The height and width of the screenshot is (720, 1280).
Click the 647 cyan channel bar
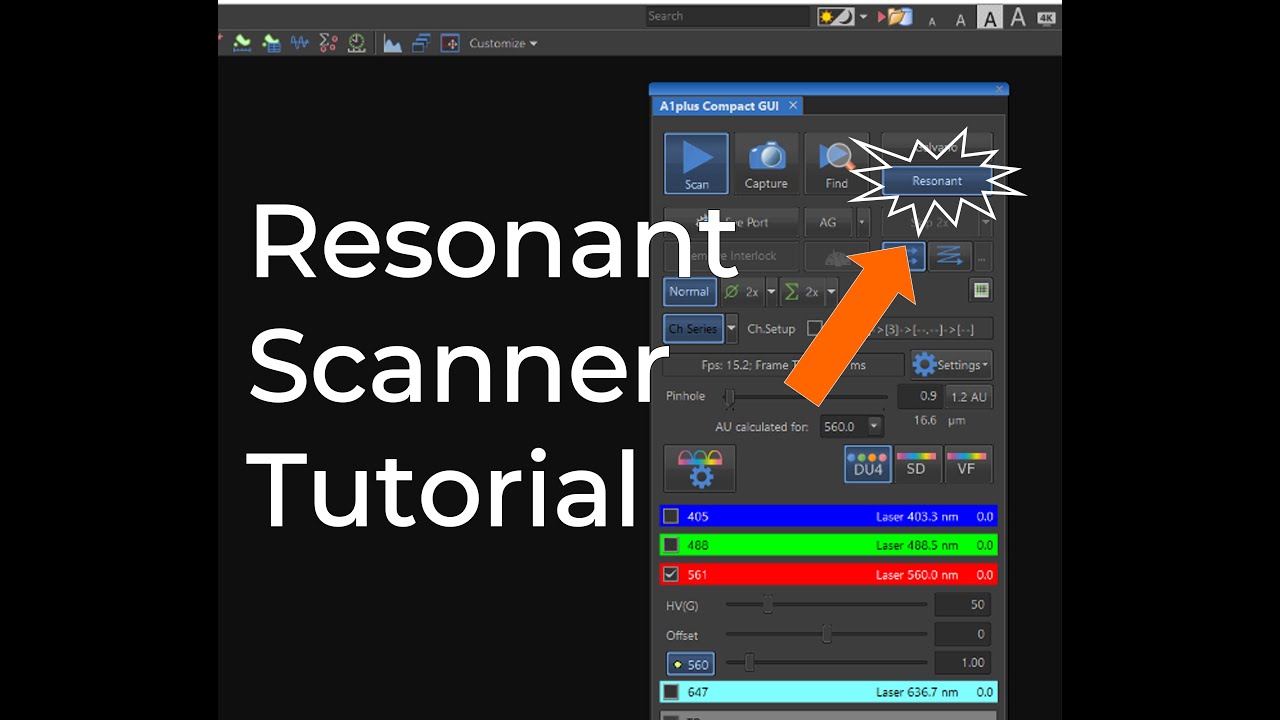(x=829, y=692)
